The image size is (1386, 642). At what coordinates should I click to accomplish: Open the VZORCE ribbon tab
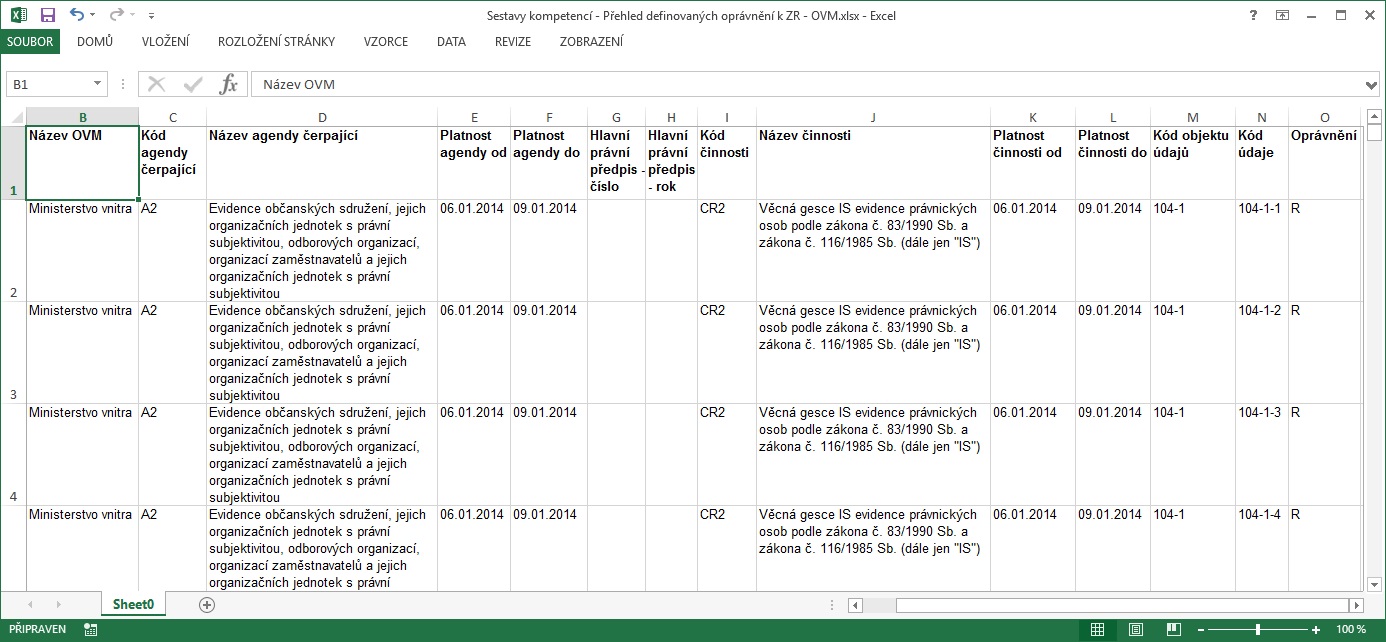[x=385, y=42]
